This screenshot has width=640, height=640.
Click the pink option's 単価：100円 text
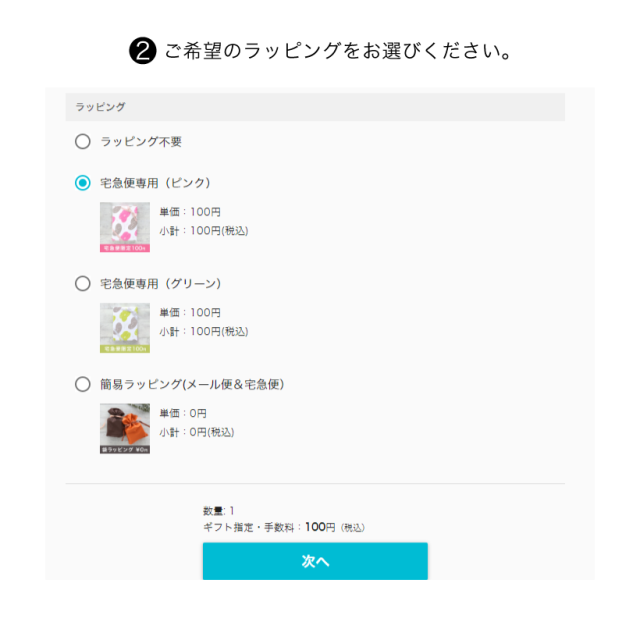pos(190,212)
